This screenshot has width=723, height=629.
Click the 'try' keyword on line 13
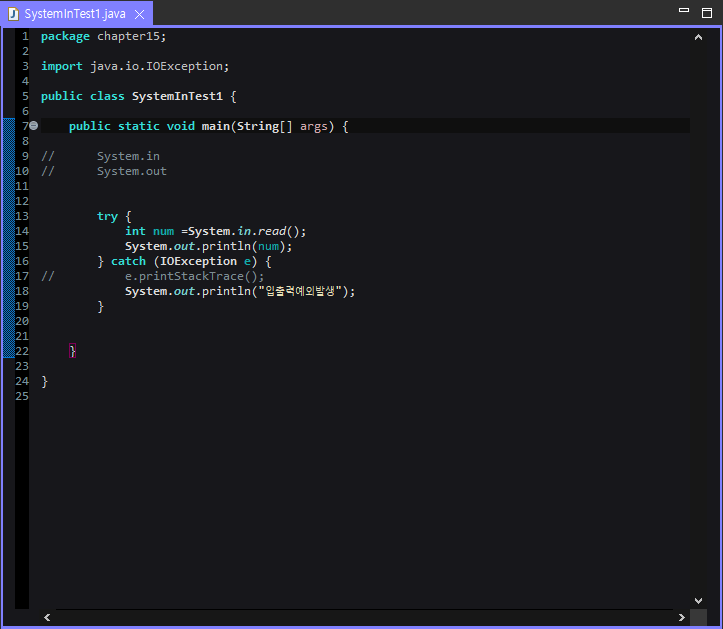(x=107, y=216)
